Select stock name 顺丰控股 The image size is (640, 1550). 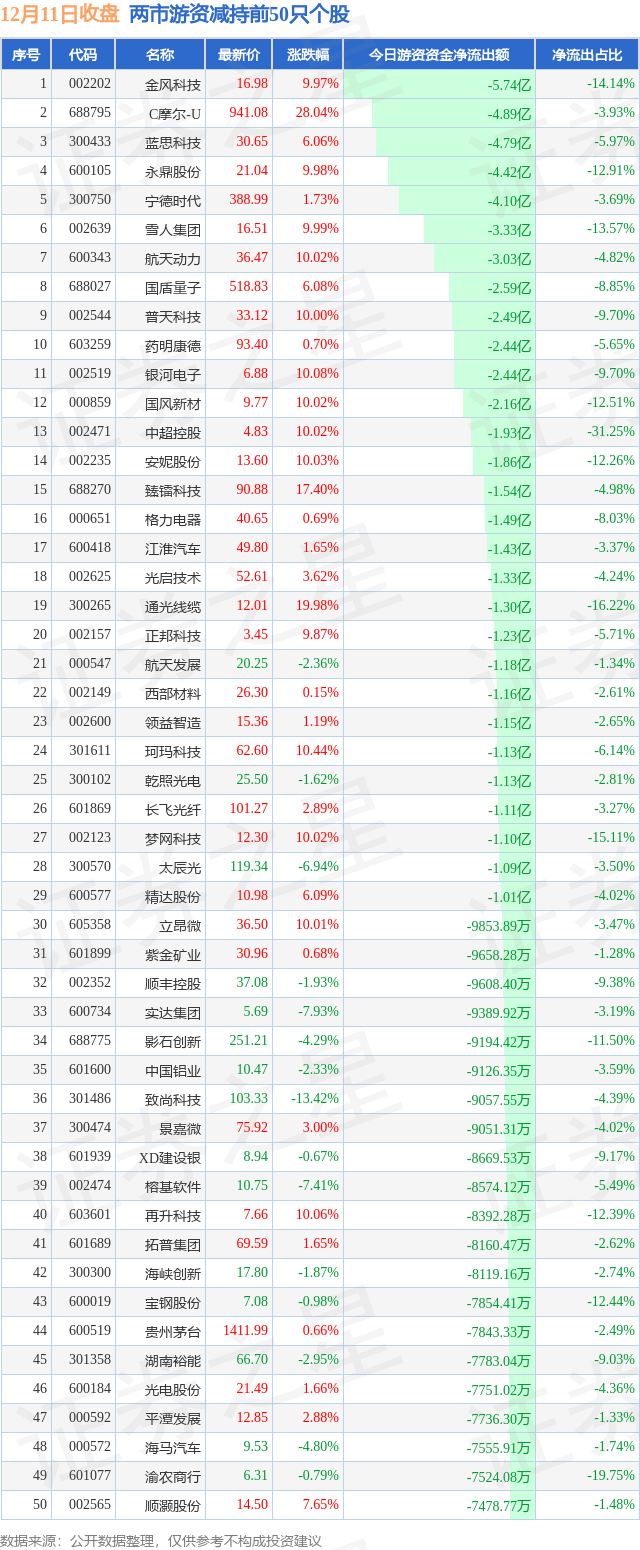click(173, 983)
